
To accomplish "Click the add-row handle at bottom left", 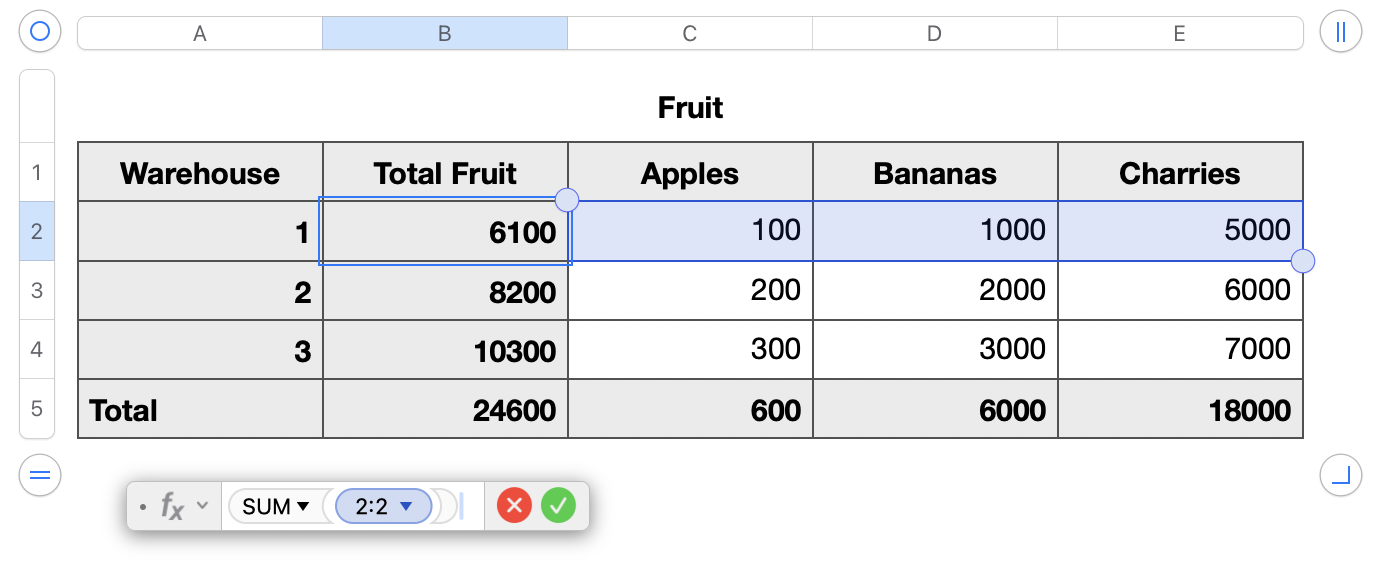I will point(40,475).
